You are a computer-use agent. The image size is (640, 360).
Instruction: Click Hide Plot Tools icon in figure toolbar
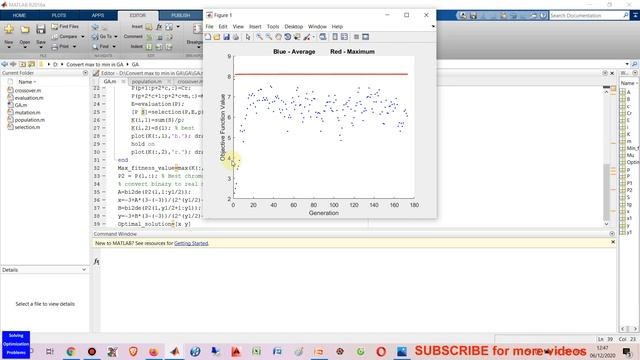tap(356, 37)
